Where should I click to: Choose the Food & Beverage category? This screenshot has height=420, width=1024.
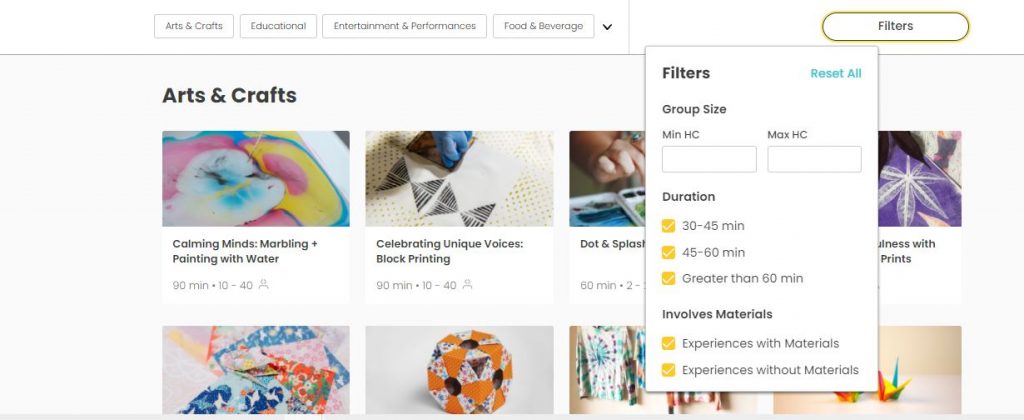pyautogui.click(x=543, y=26)
